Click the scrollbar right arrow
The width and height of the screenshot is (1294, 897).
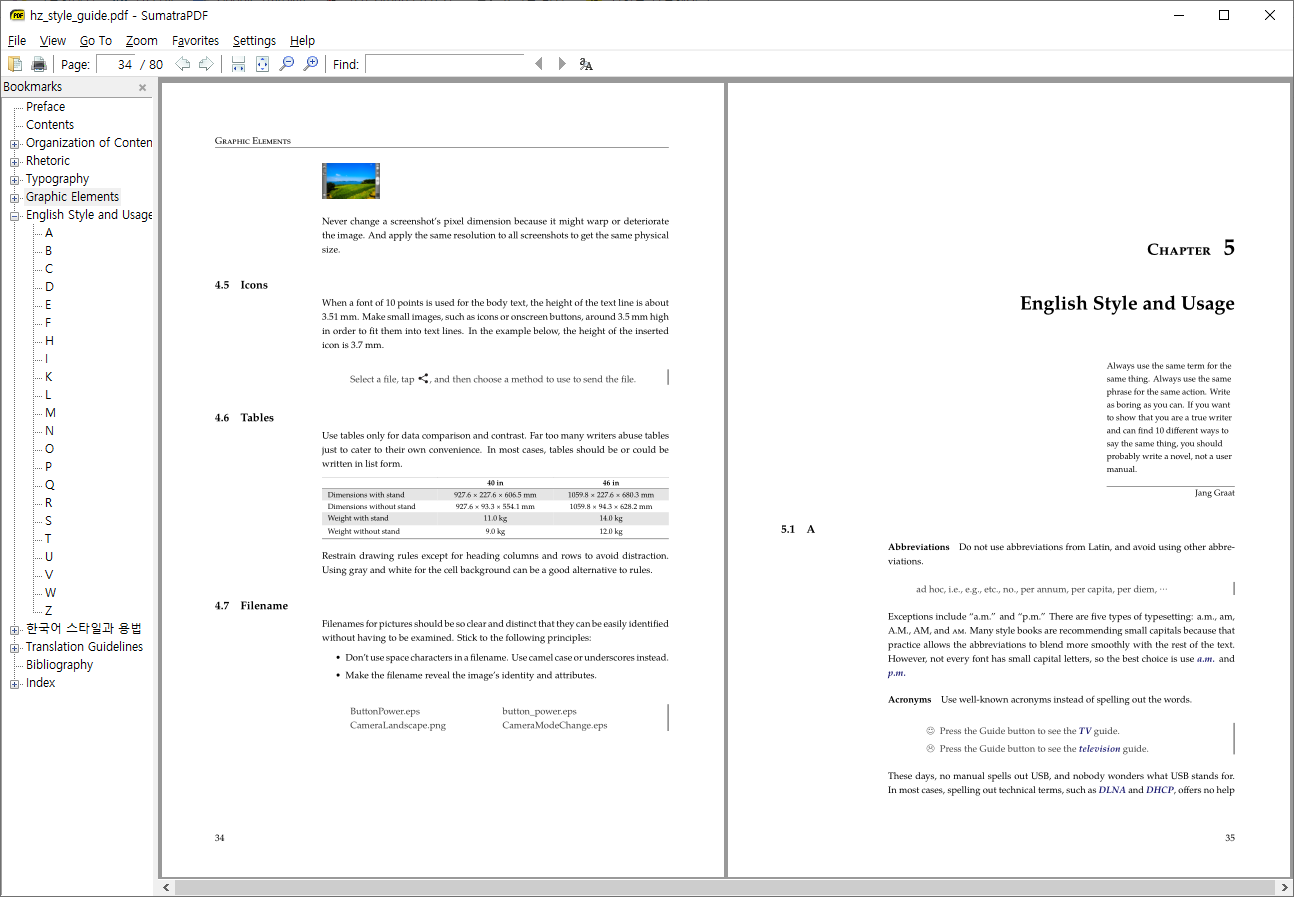pos(1284,887)
